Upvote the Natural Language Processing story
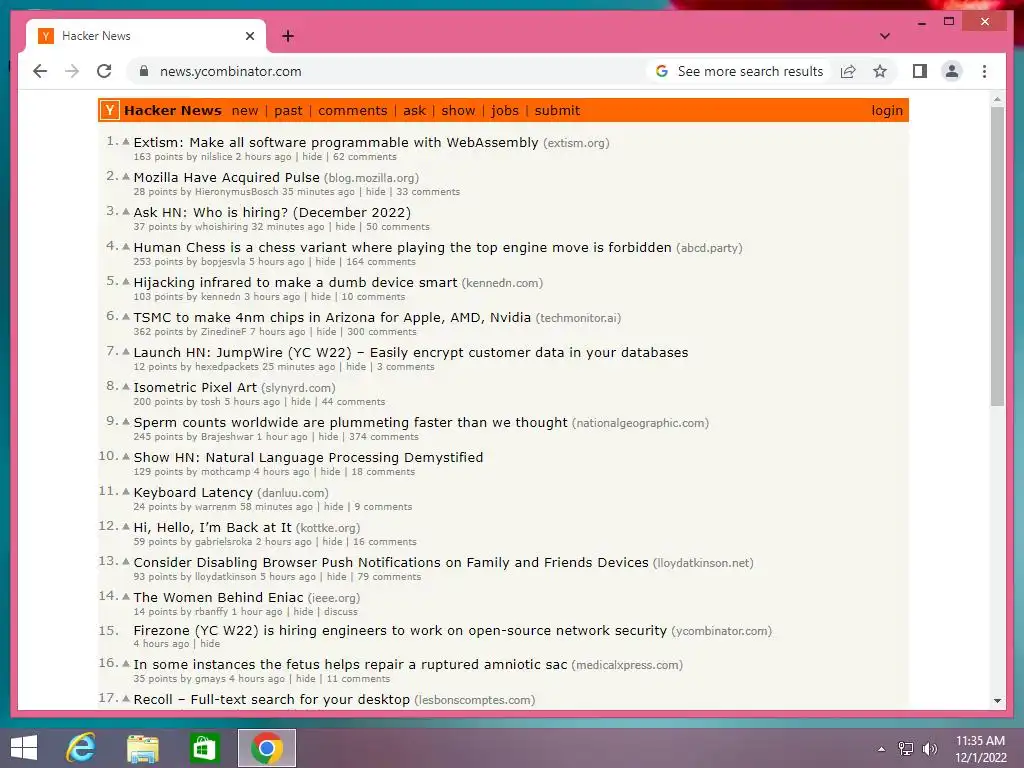This screenshot has height=768, width=1024. coord(126,456)
